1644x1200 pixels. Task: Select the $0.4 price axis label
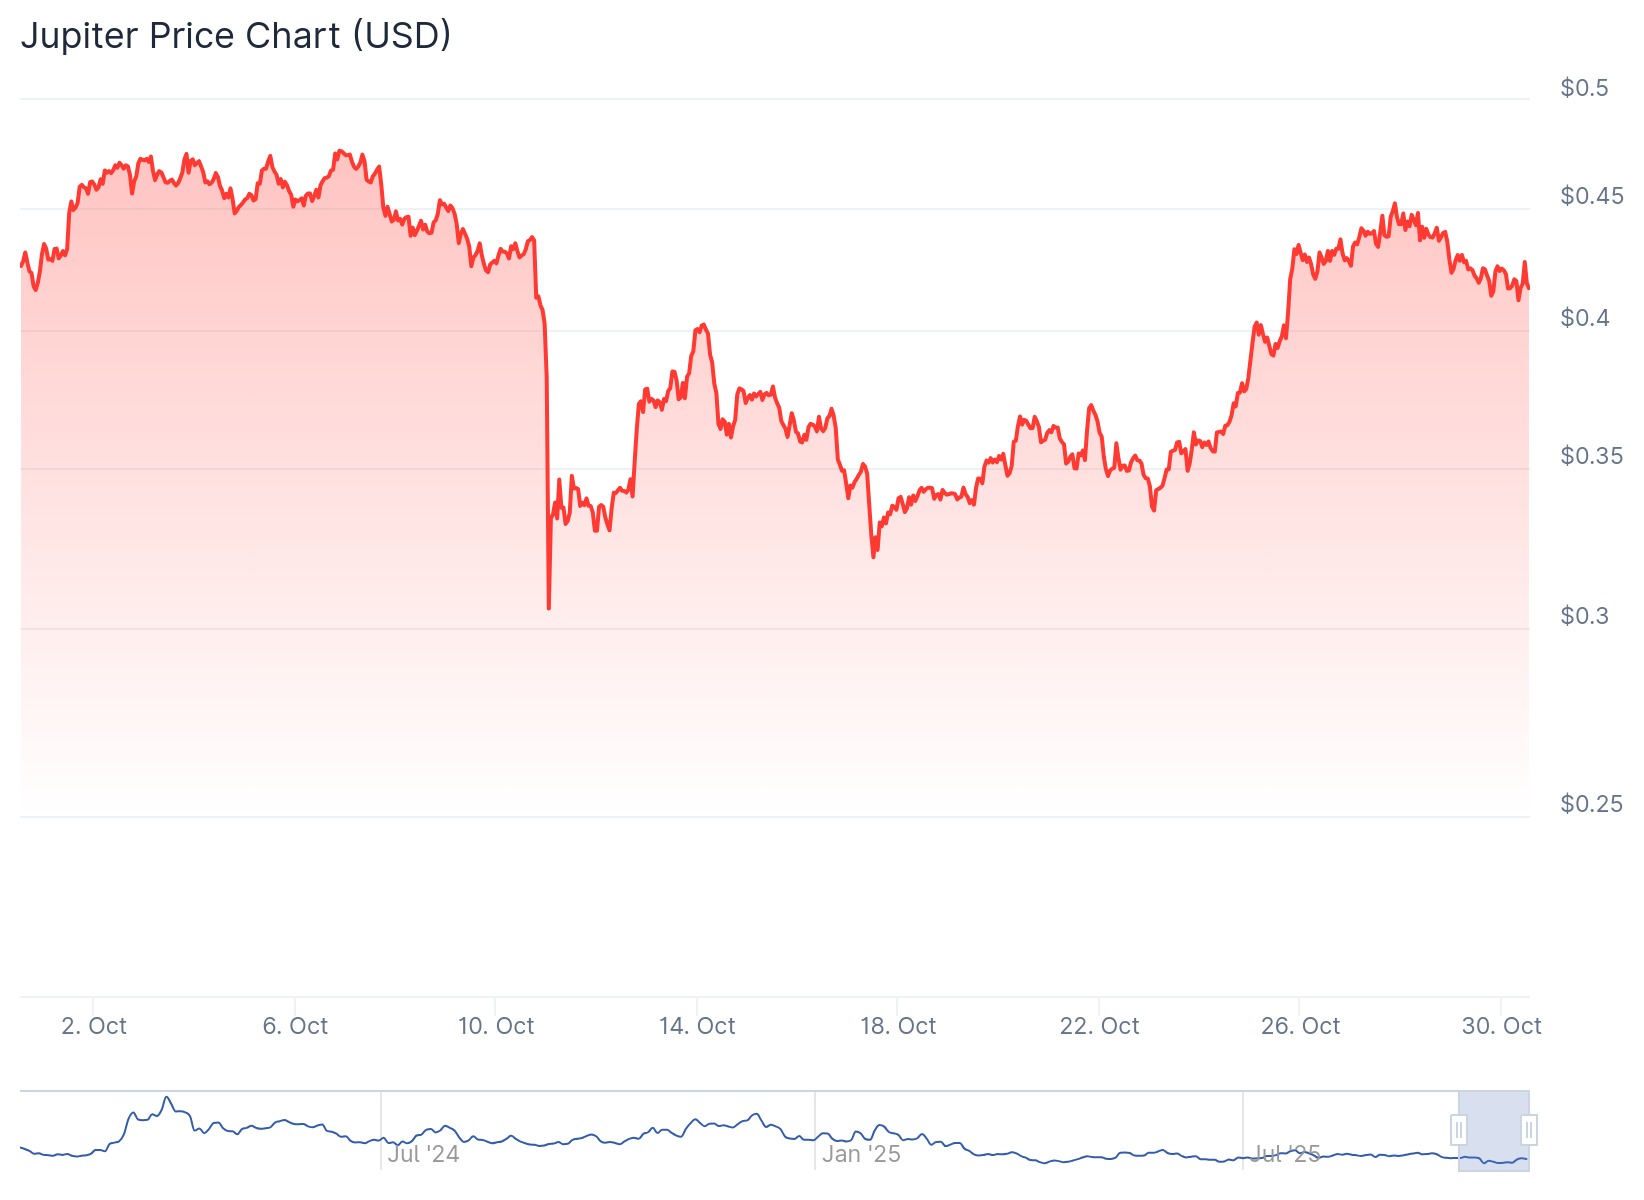pos(1584,318)
